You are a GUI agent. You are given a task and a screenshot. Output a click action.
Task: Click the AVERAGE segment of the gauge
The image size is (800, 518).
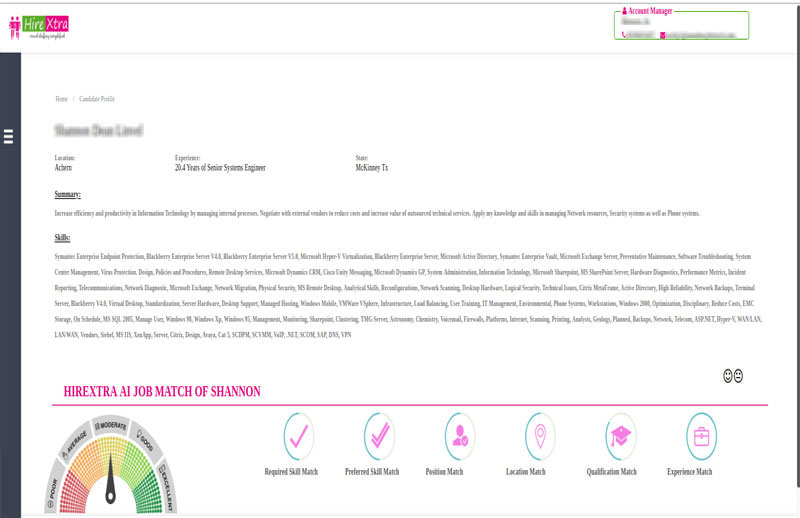[75, 443]
